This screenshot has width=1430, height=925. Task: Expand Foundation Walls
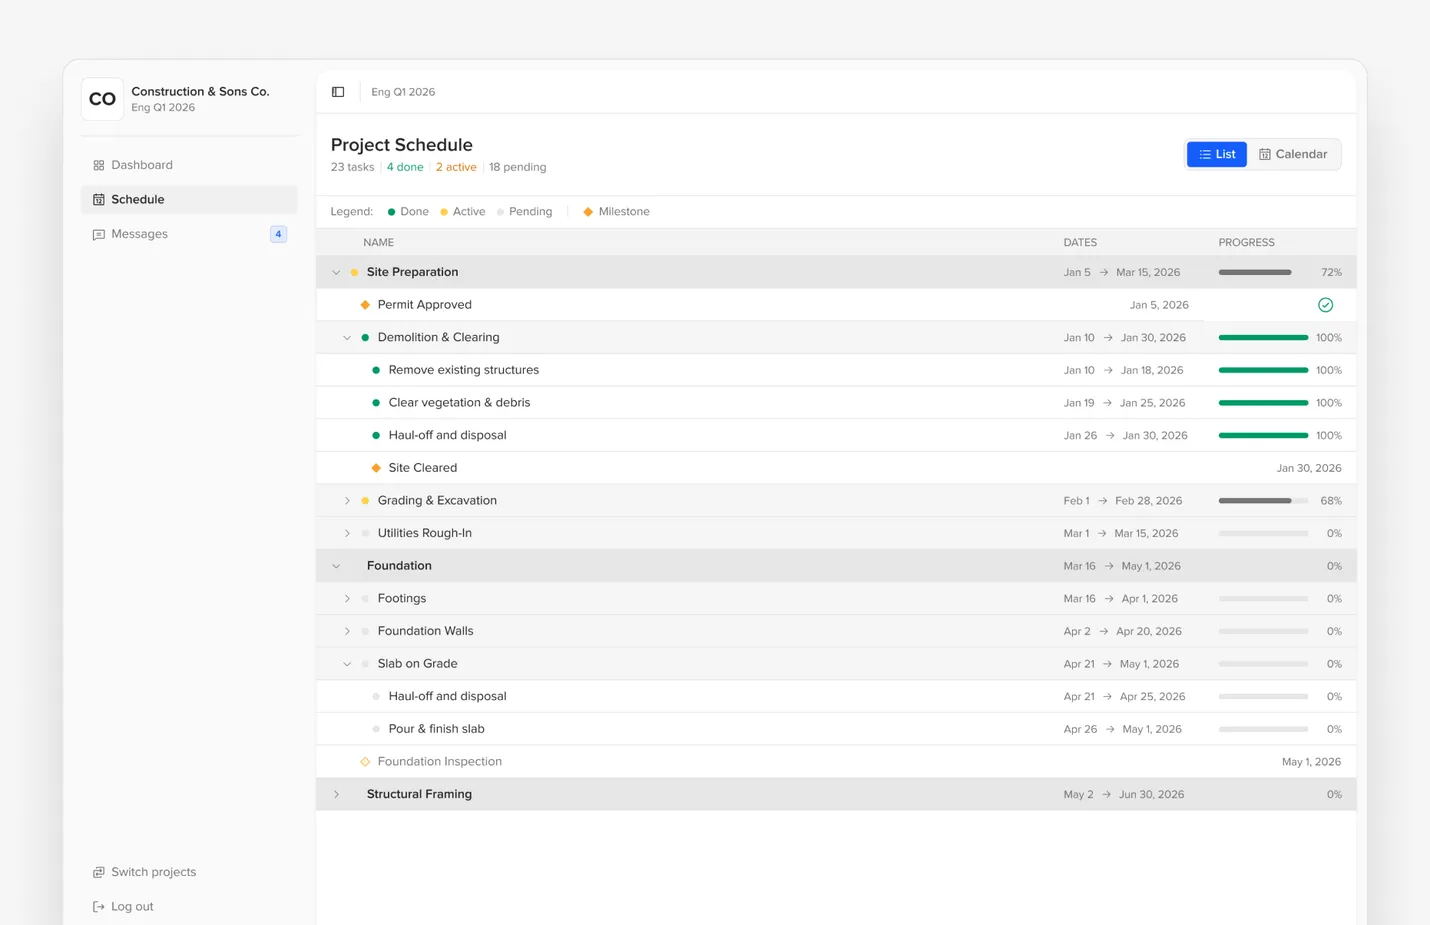click(347, 632)
